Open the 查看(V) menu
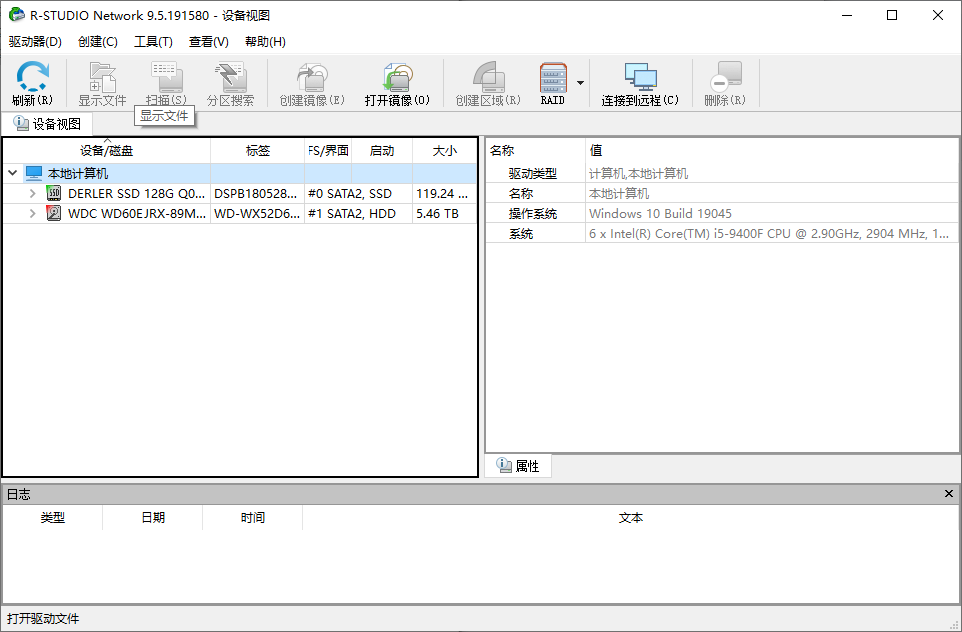The image size is (962, 632). pos(208,42)
